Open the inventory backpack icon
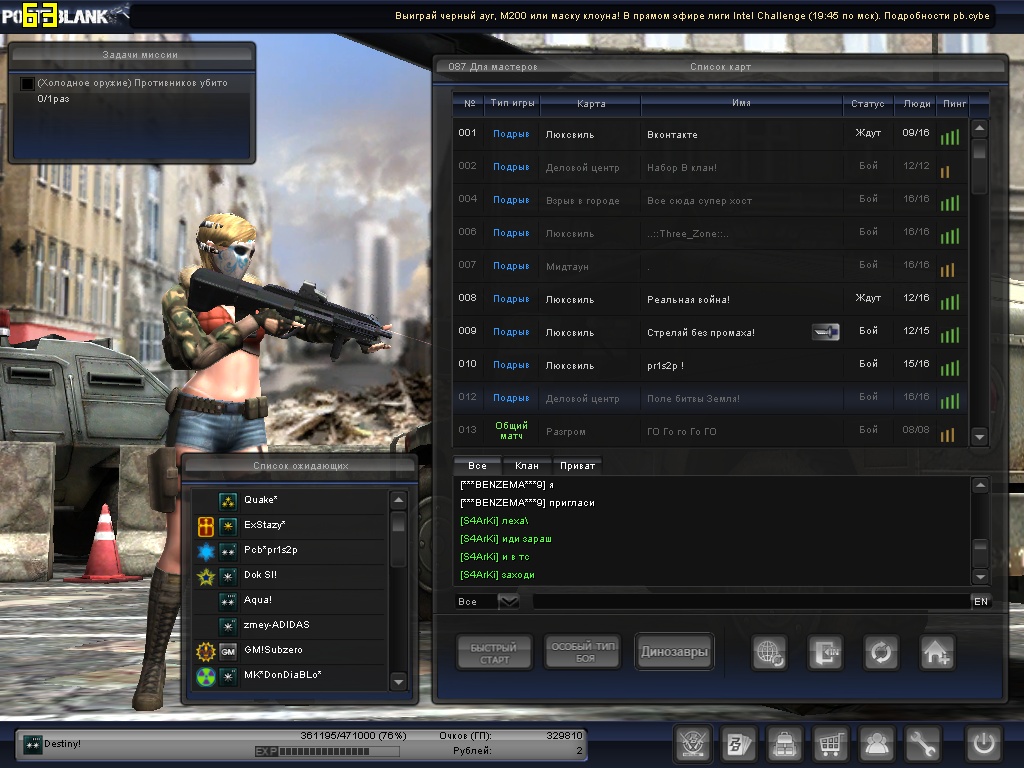The width and height of the screenshot is (1024, 768). coord(784,743)
